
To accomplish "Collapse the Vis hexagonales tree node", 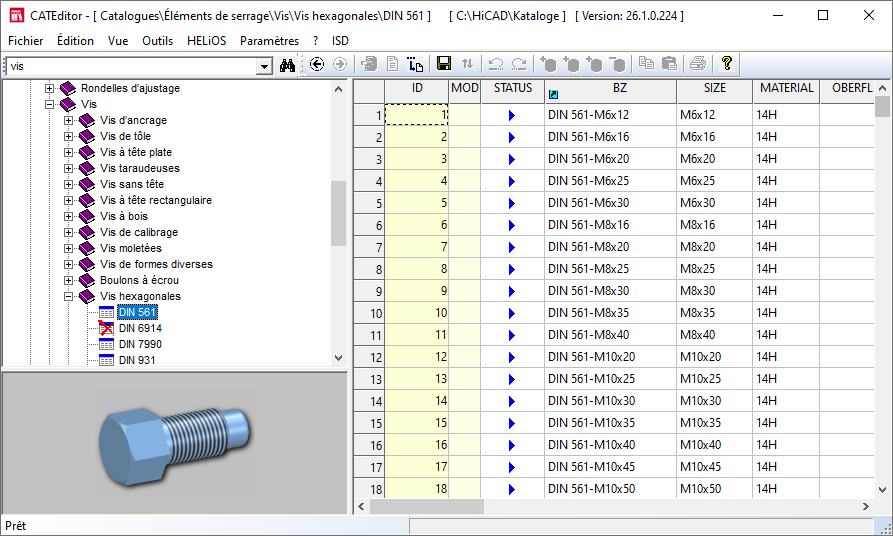I will click(x=69, y=297).
